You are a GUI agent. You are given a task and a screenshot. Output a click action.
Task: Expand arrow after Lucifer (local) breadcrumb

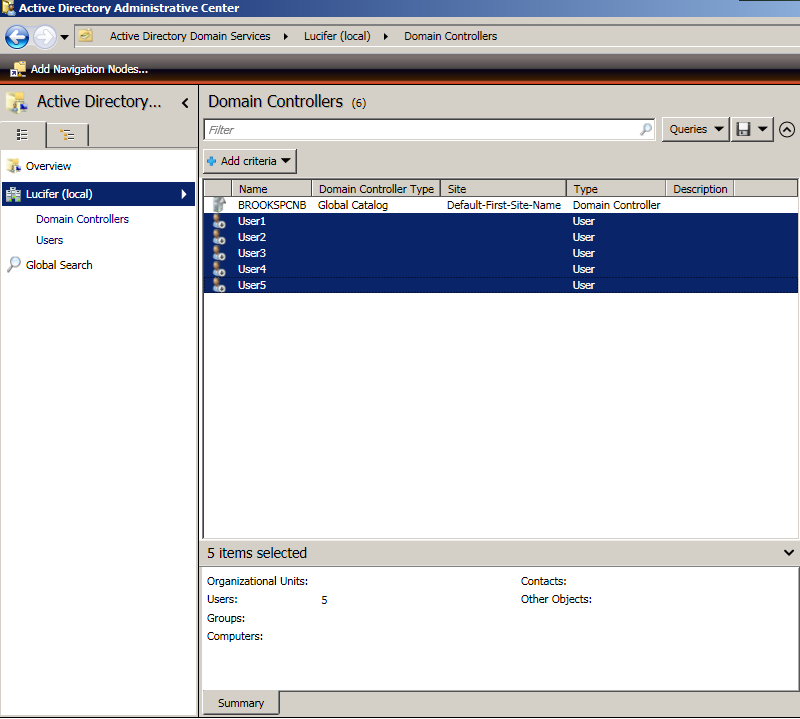point(386,37)
